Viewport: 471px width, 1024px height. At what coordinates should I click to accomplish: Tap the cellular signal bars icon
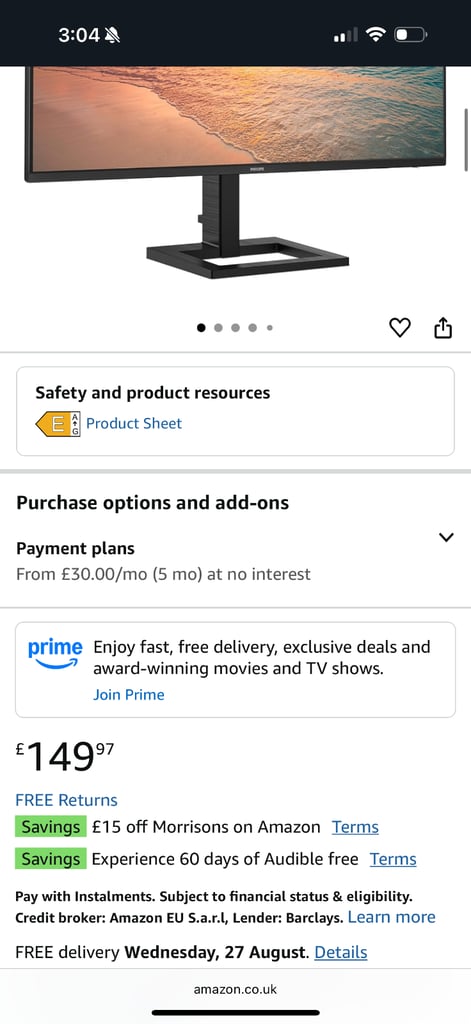346,35
